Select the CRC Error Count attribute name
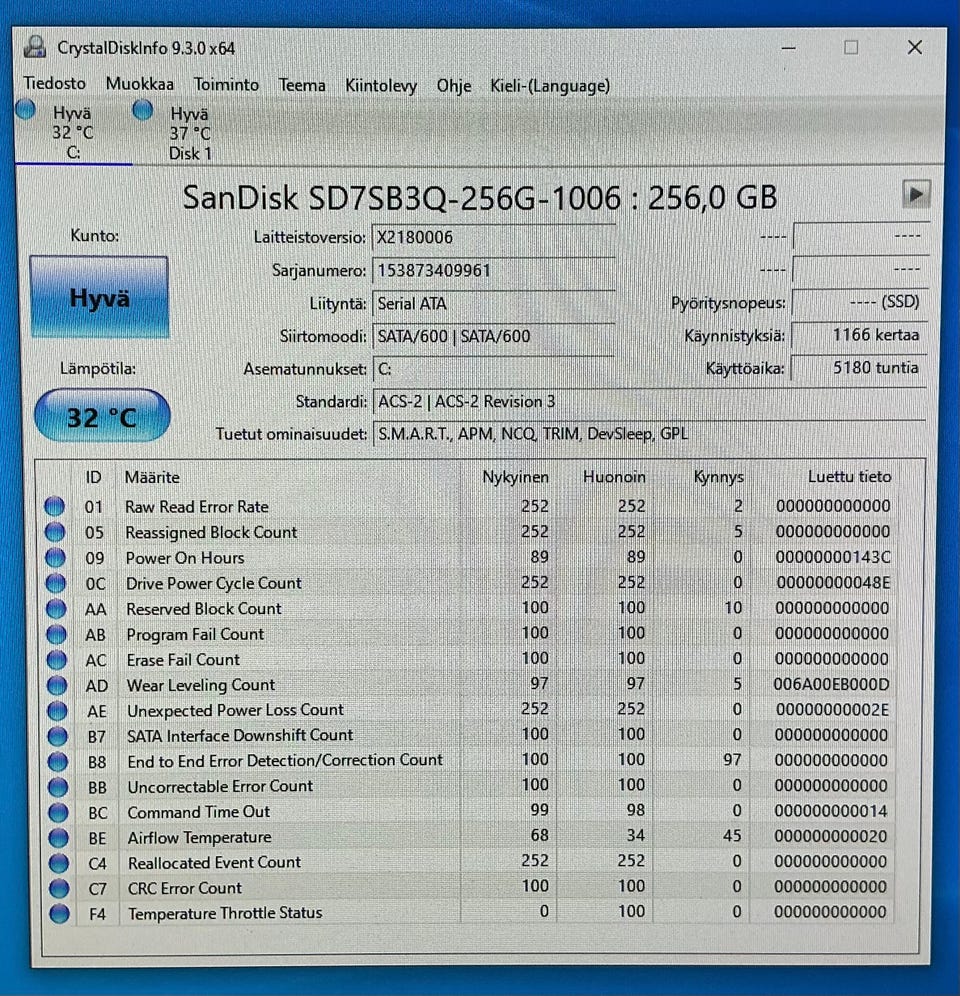Image resolution: width=960 pixels, height=996 pixels. [x=185, y=888]
